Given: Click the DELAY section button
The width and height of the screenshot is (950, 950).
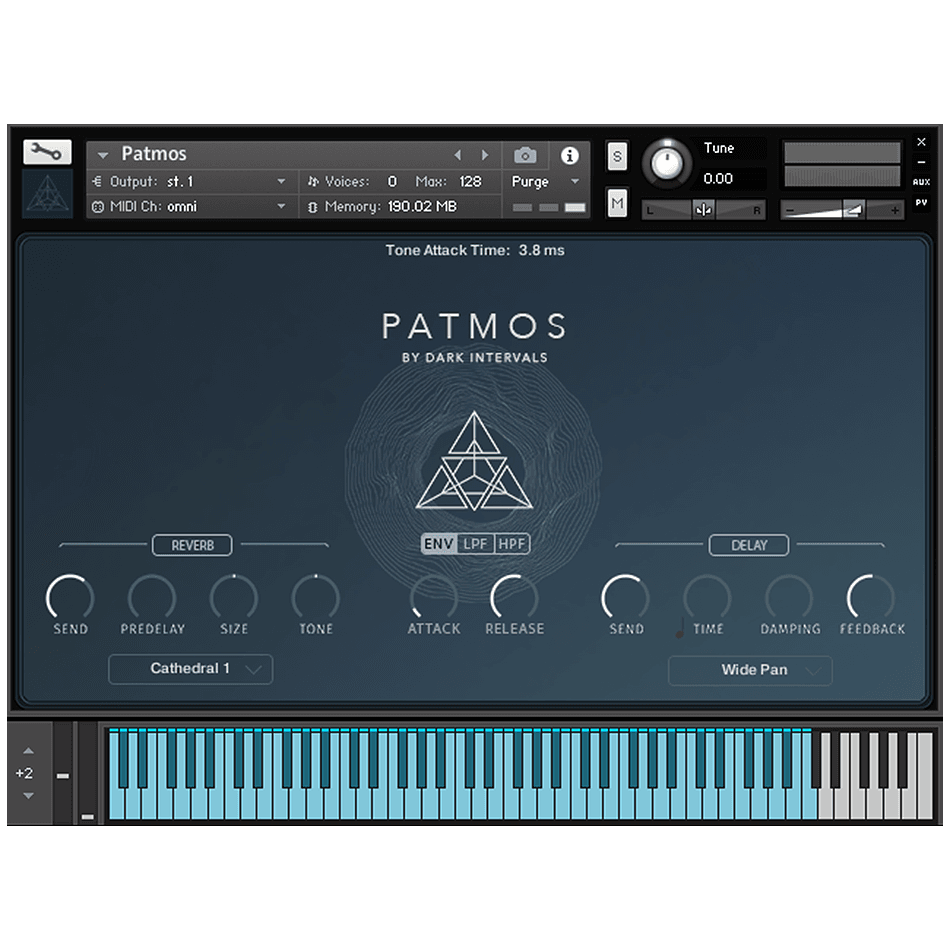Looking at the screenshot, I should (x=749, y=545).
